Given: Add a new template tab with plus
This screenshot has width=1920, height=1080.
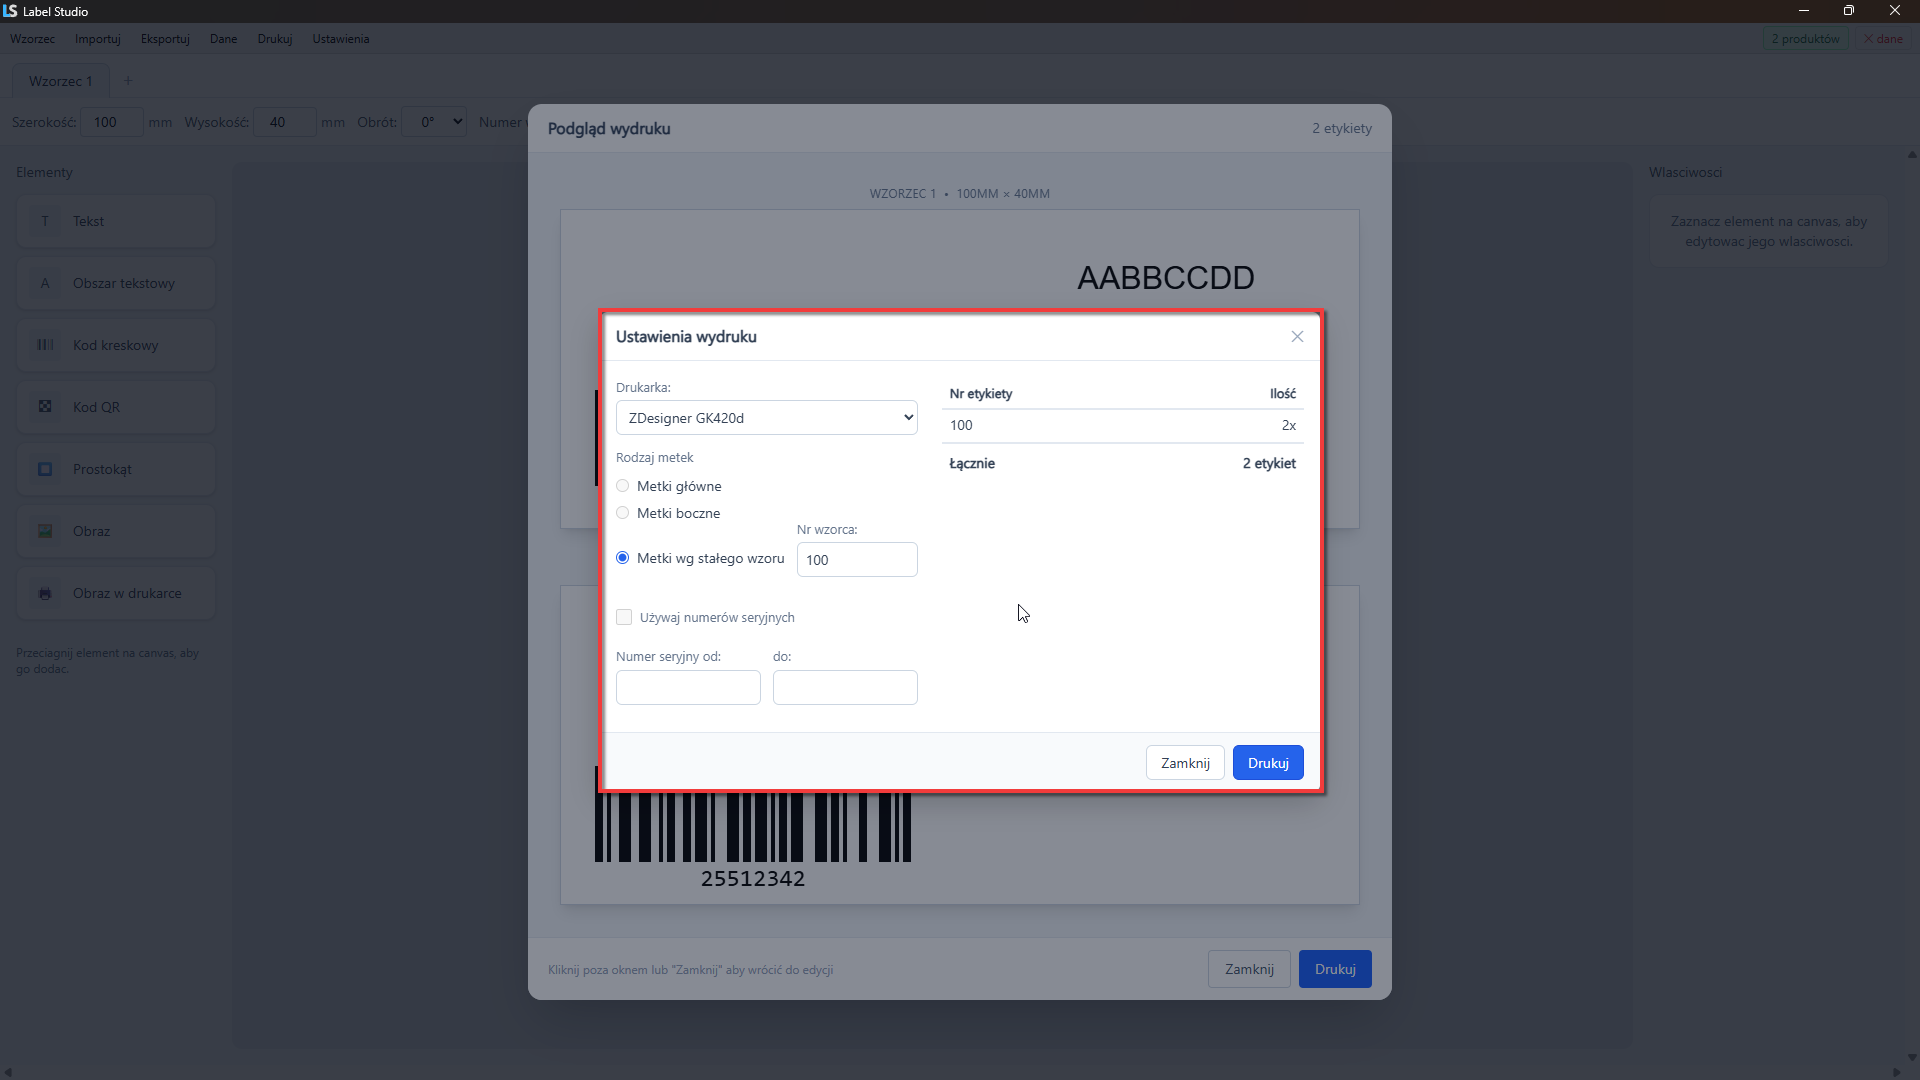Looking at the screenshot, I should (127, 81).
